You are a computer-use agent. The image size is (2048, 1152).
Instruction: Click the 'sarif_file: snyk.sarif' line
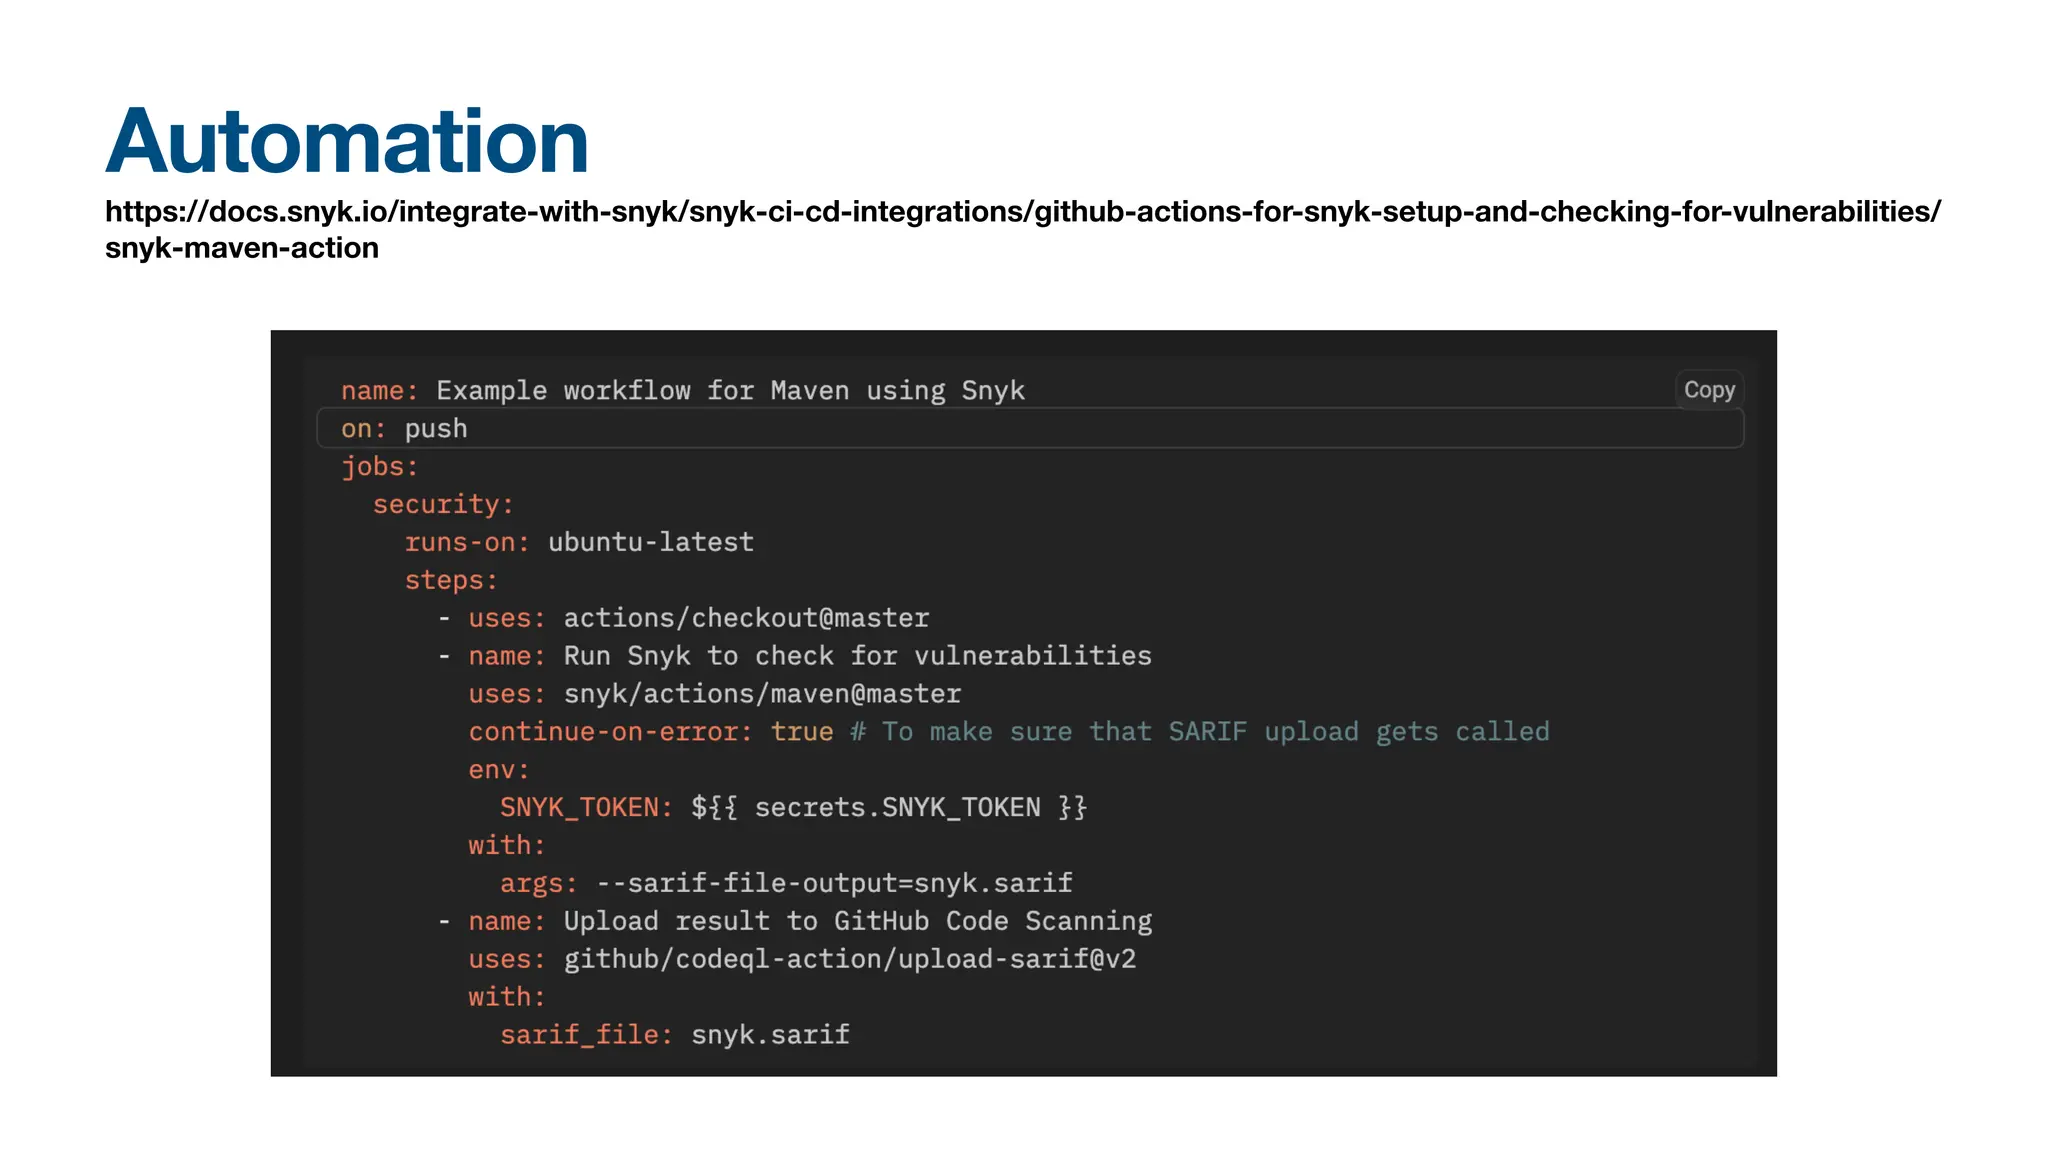675,1036
